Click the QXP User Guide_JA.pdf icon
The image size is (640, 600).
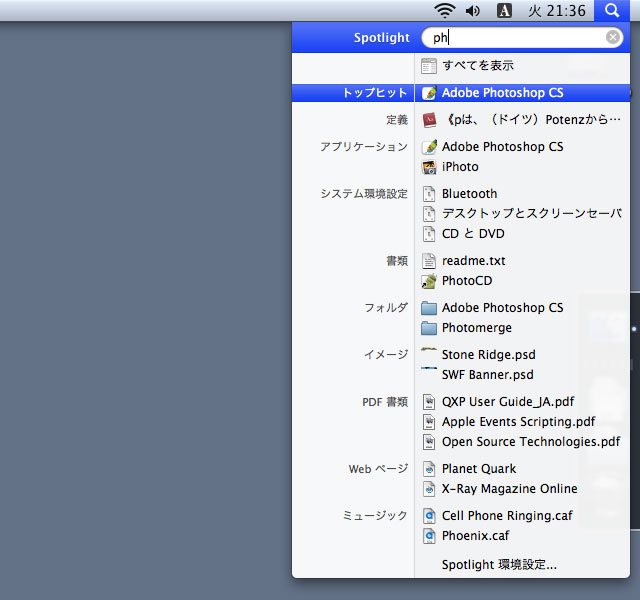[x=429, y=402]
